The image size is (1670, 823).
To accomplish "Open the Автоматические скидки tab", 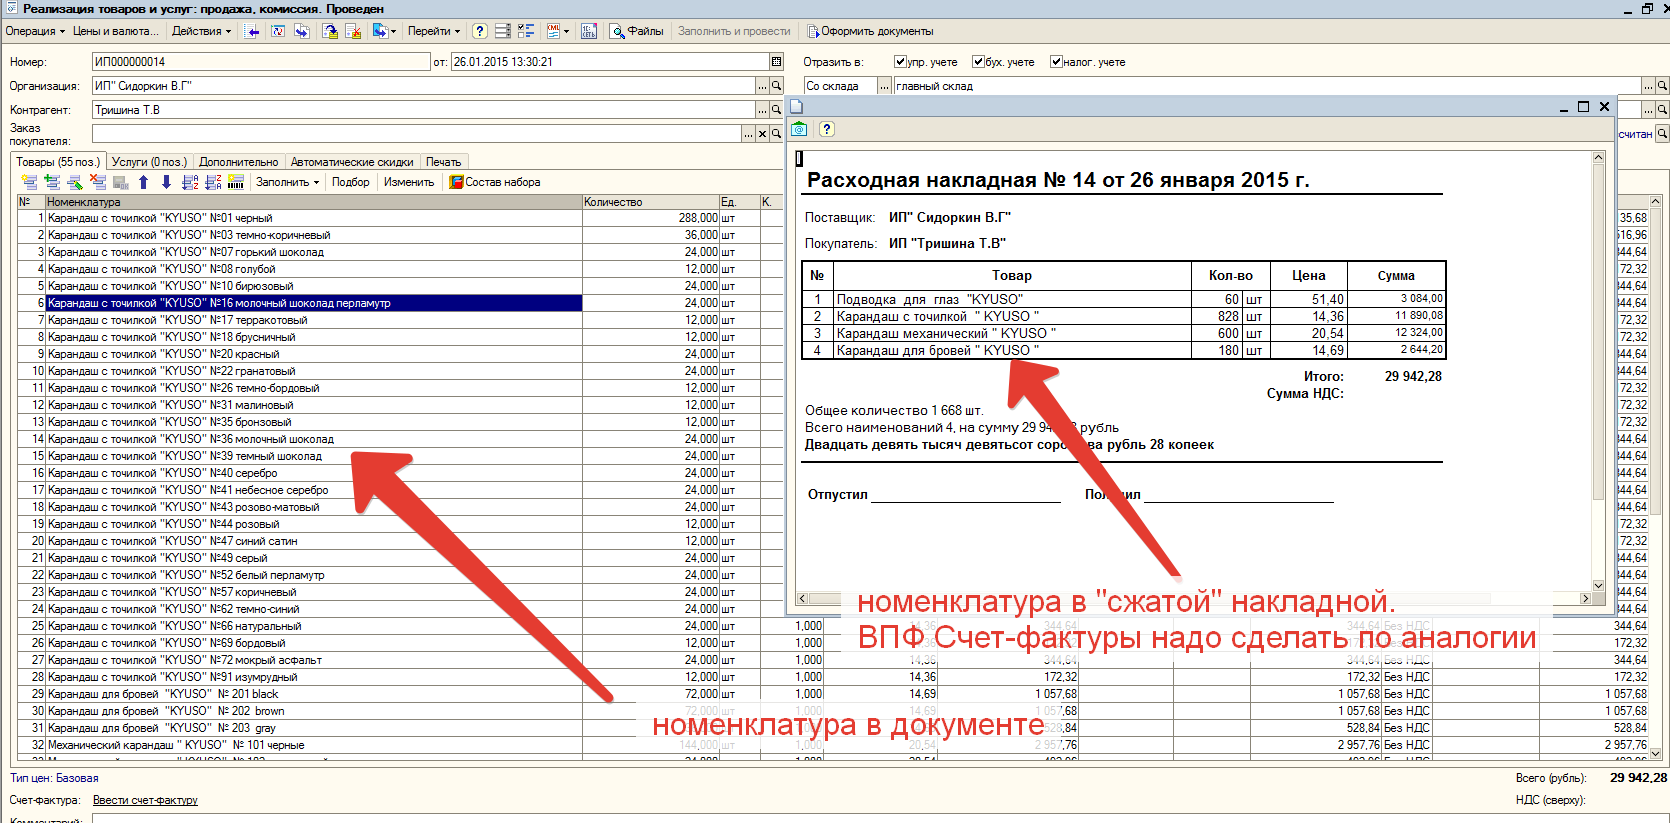I will (352, 162).
